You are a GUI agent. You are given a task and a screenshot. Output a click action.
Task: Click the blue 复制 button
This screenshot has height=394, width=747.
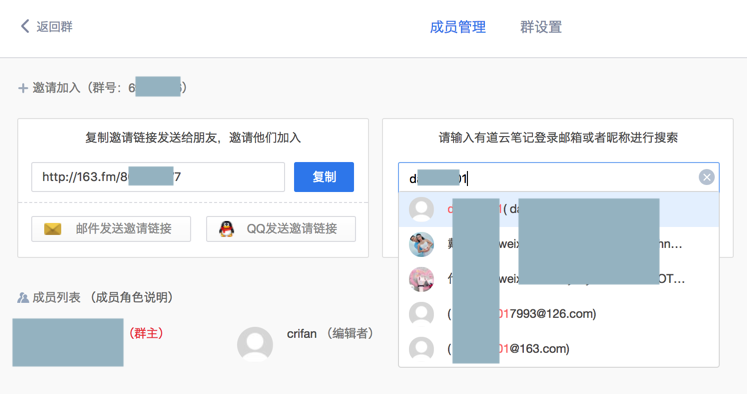pyautogui.click(x=324, y=177)
